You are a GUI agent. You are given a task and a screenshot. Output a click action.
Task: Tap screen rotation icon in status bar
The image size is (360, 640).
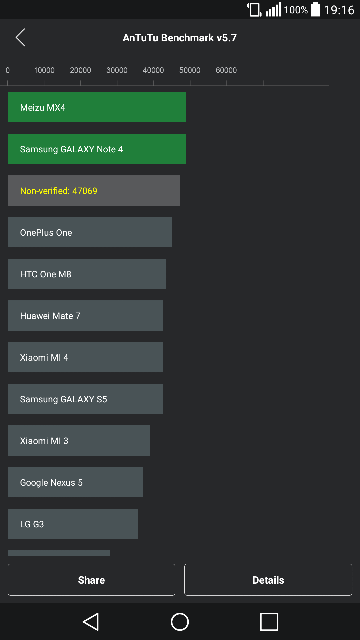[254, 9]
